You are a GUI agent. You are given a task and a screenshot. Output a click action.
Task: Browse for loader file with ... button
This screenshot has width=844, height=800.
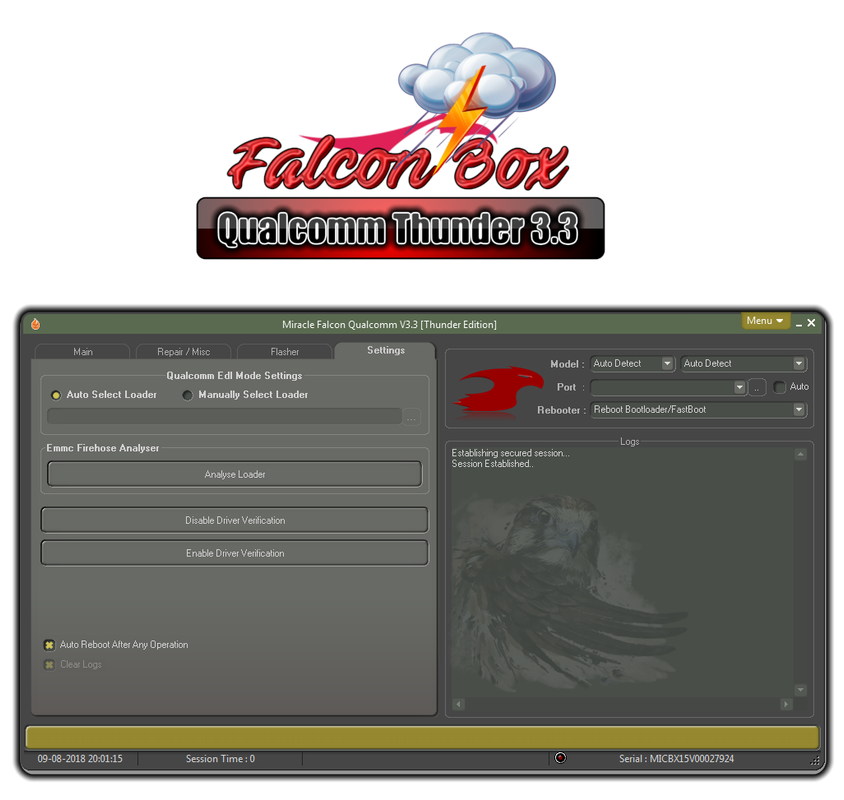tap(412, 417)
